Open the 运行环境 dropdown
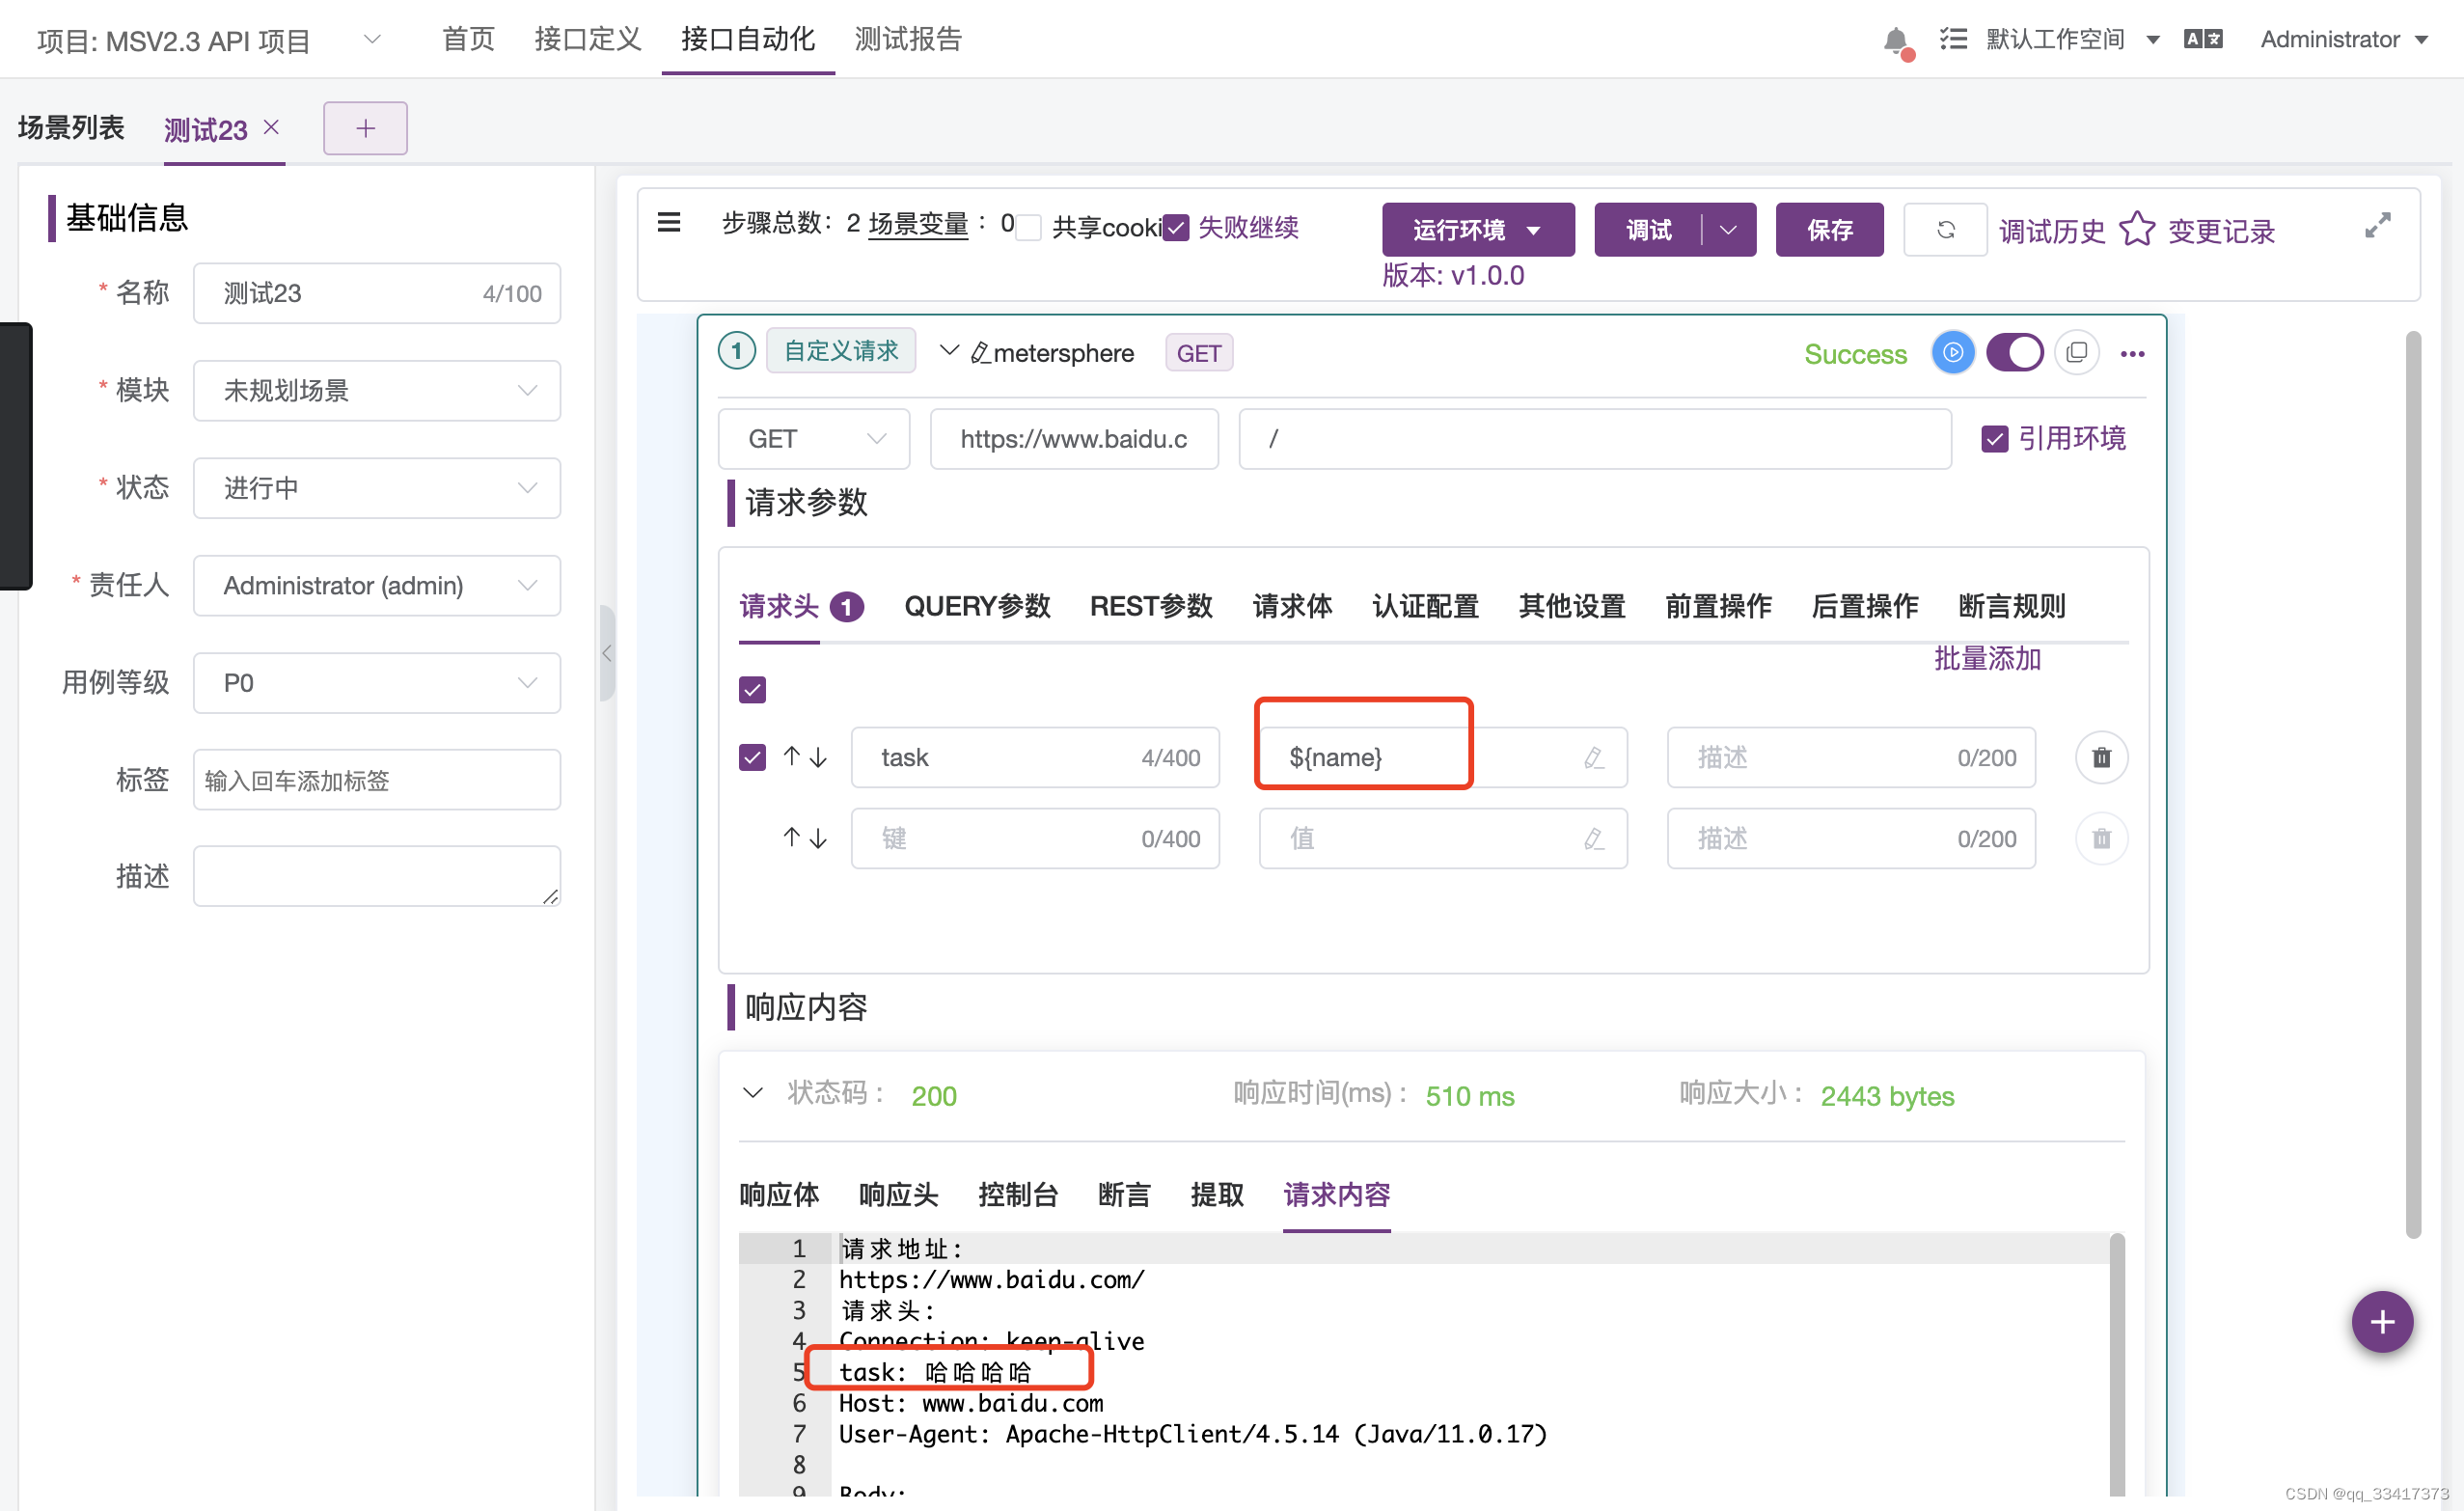The height and width of the screenshot is (1511, 2464). coord(1477,230)
